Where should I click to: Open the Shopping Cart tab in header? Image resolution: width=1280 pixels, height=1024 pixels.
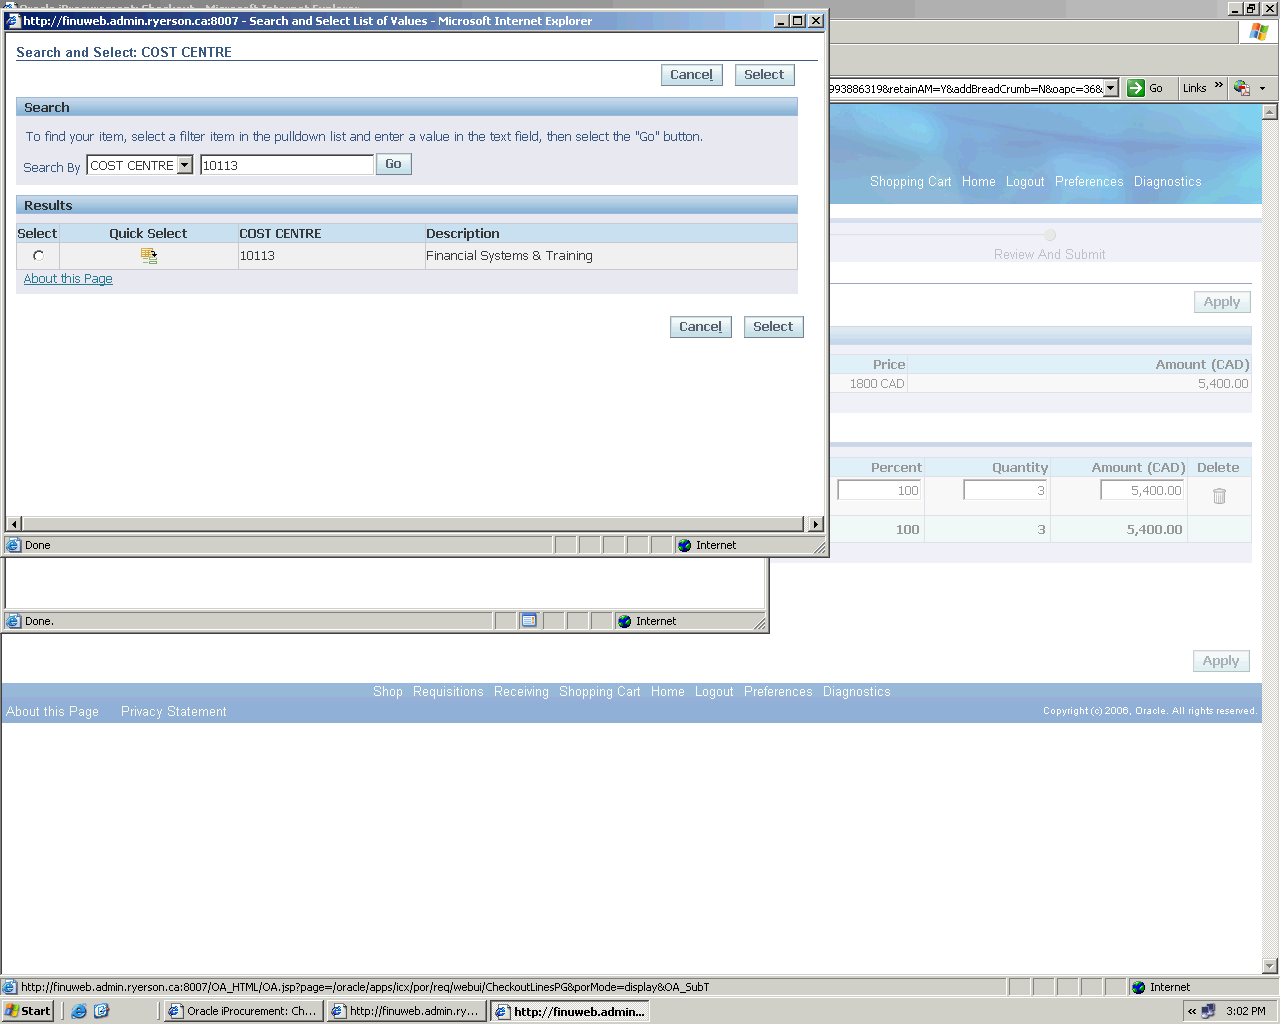pos(910,182)
